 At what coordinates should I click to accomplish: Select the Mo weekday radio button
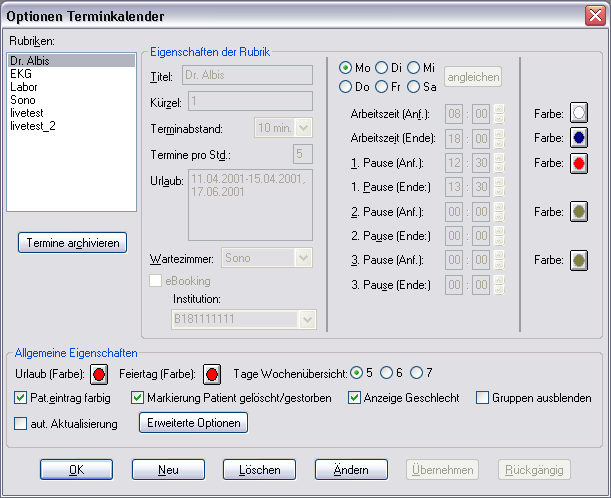point(345,68)
